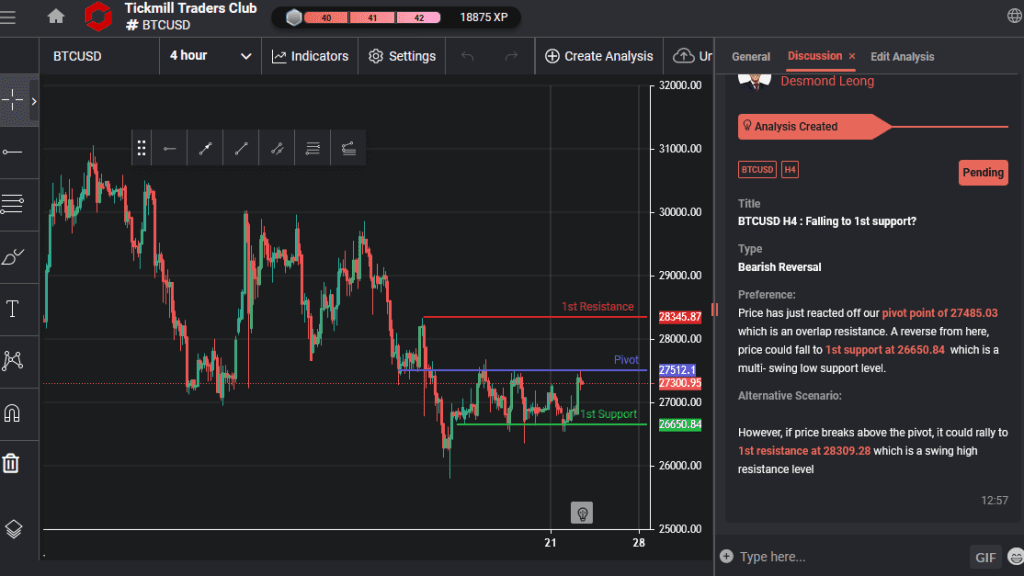This screenshot has width=1024, height=576.
Task: Click the Create Analysis button
Action: pos(598,56)
